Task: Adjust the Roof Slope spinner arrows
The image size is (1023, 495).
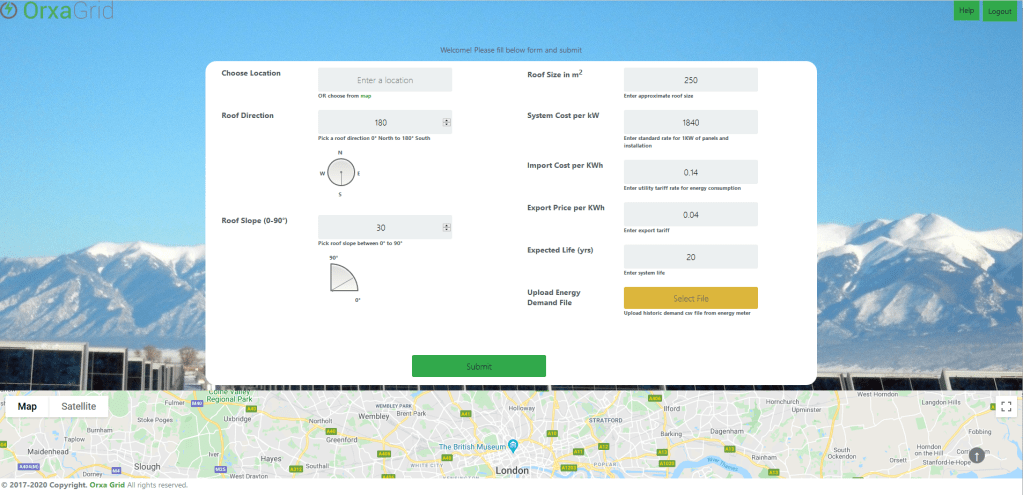Action: pyautogui.click(x=446, y=228)
